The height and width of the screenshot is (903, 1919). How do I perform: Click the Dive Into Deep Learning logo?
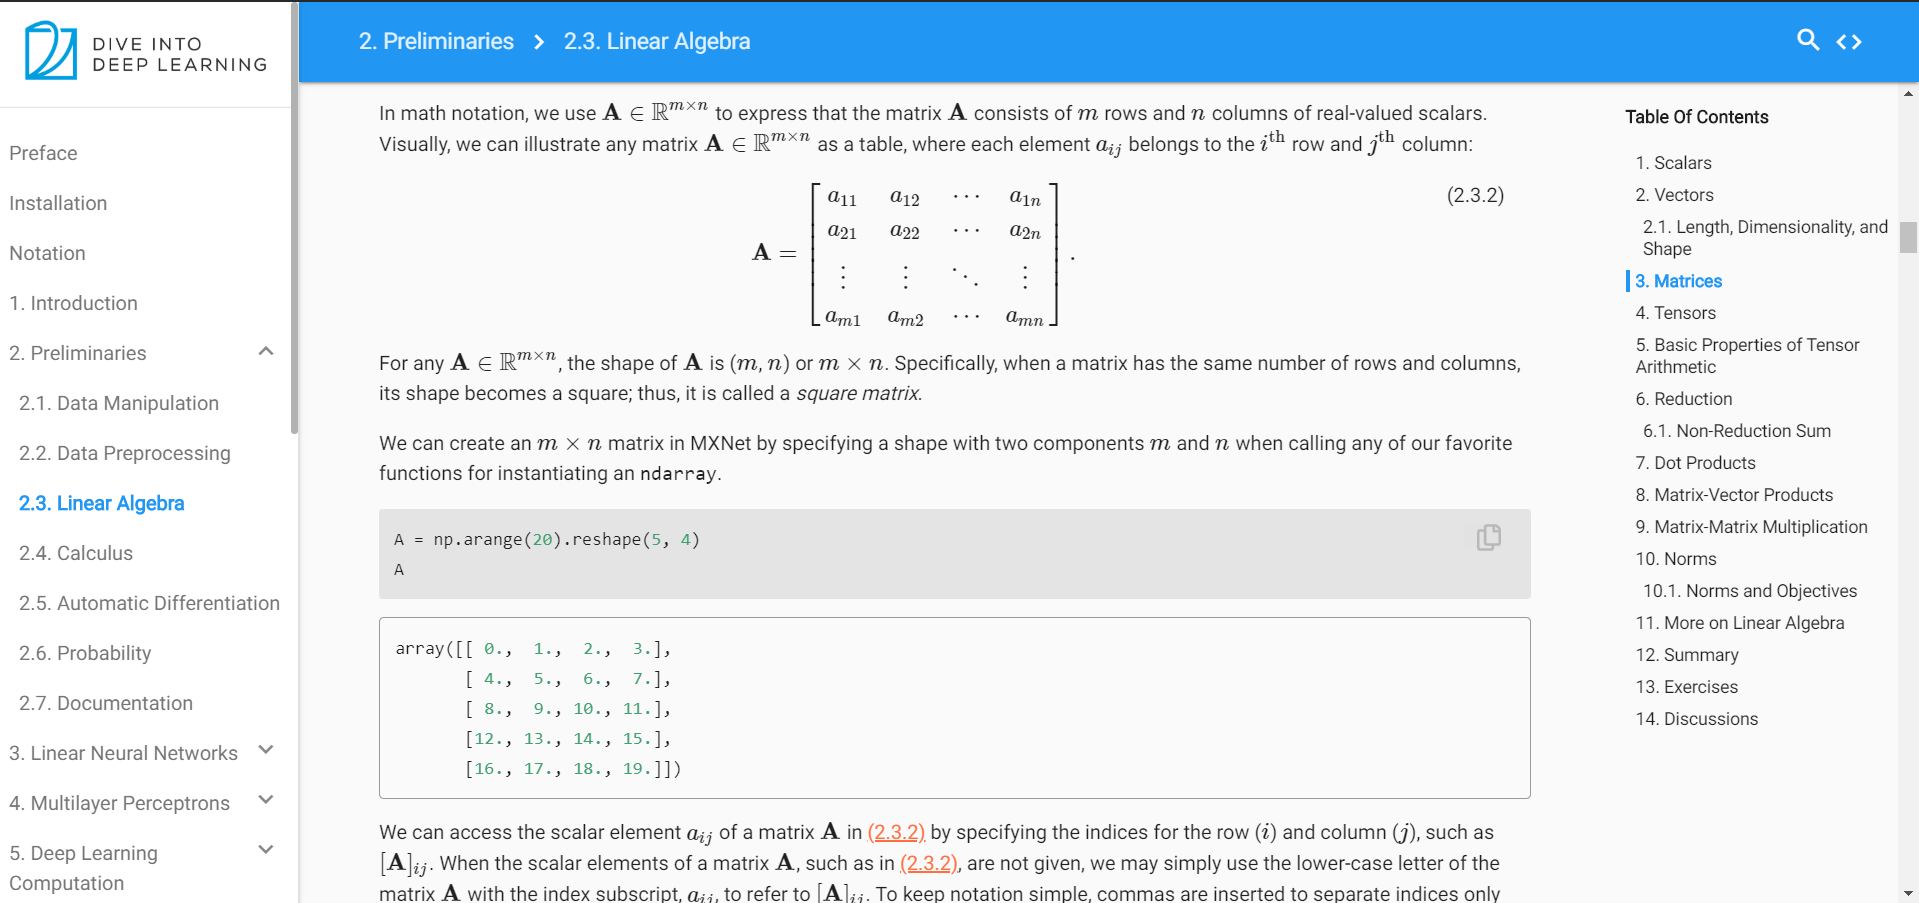click(145, 52)
